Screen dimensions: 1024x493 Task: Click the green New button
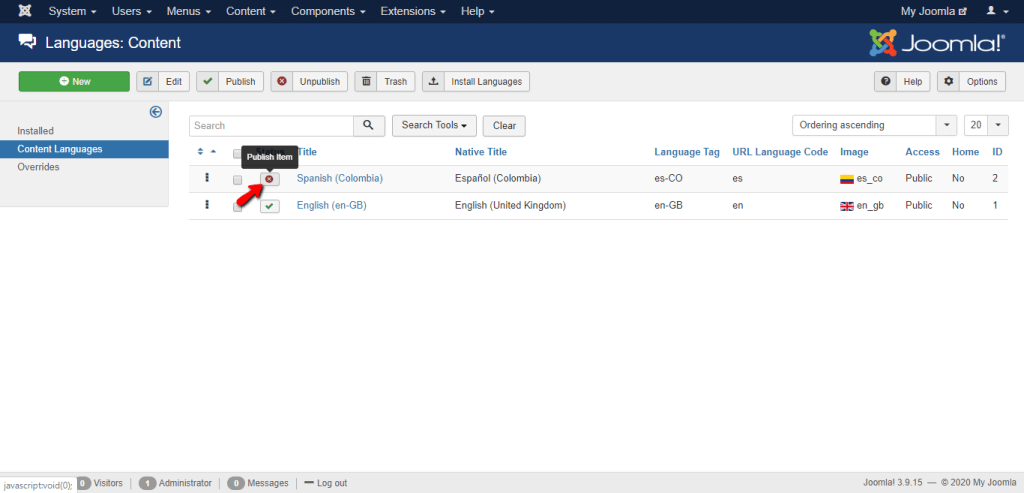(x=74, y=82)
